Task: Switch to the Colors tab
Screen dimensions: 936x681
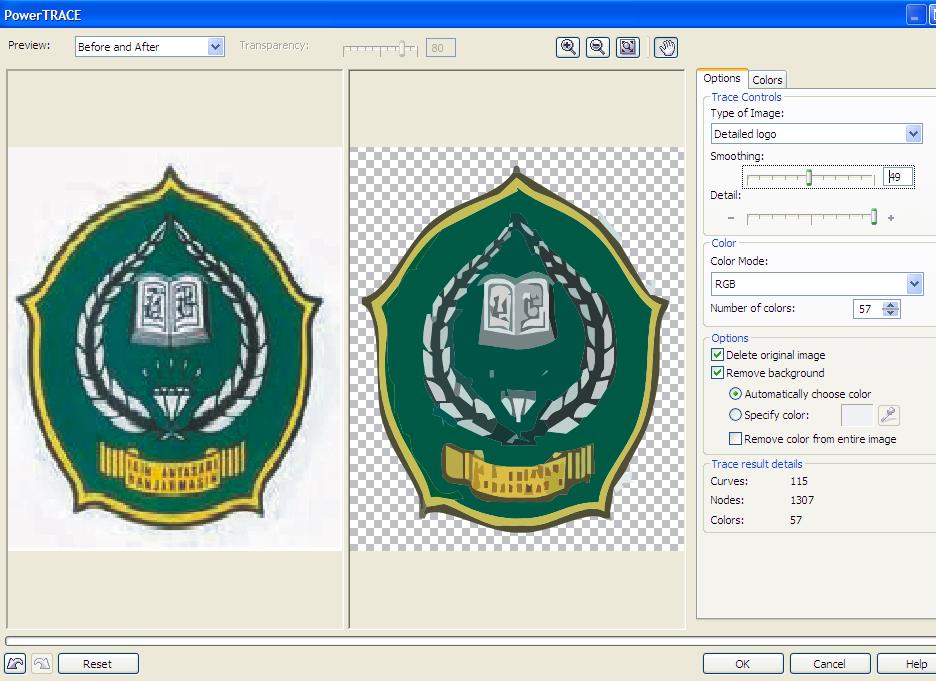Action: click(x=767, y=79)
